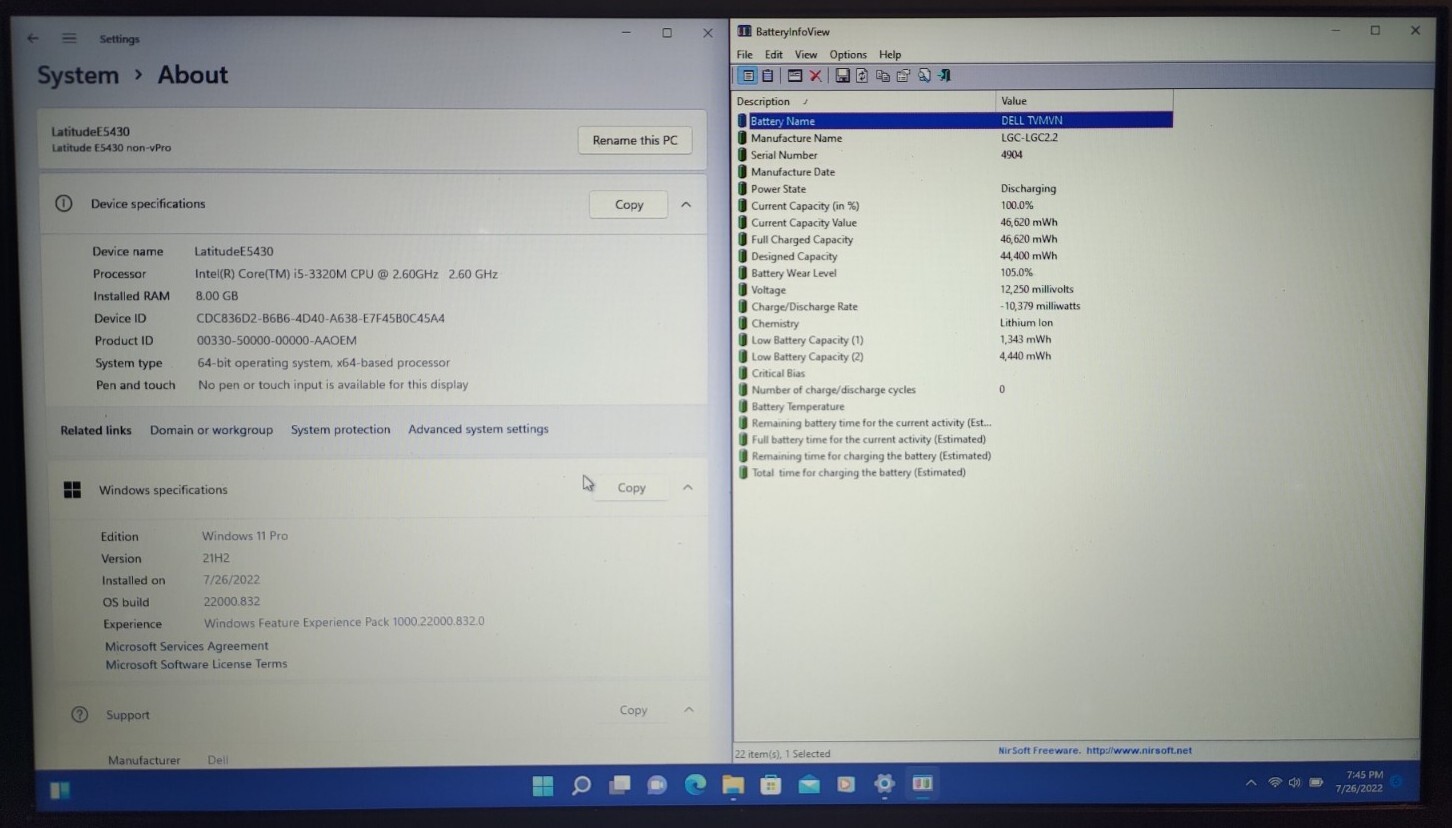Select the Power State row
Image resolution: width=1452 pixels, height=828 pixels.
[x=954, y=188]
